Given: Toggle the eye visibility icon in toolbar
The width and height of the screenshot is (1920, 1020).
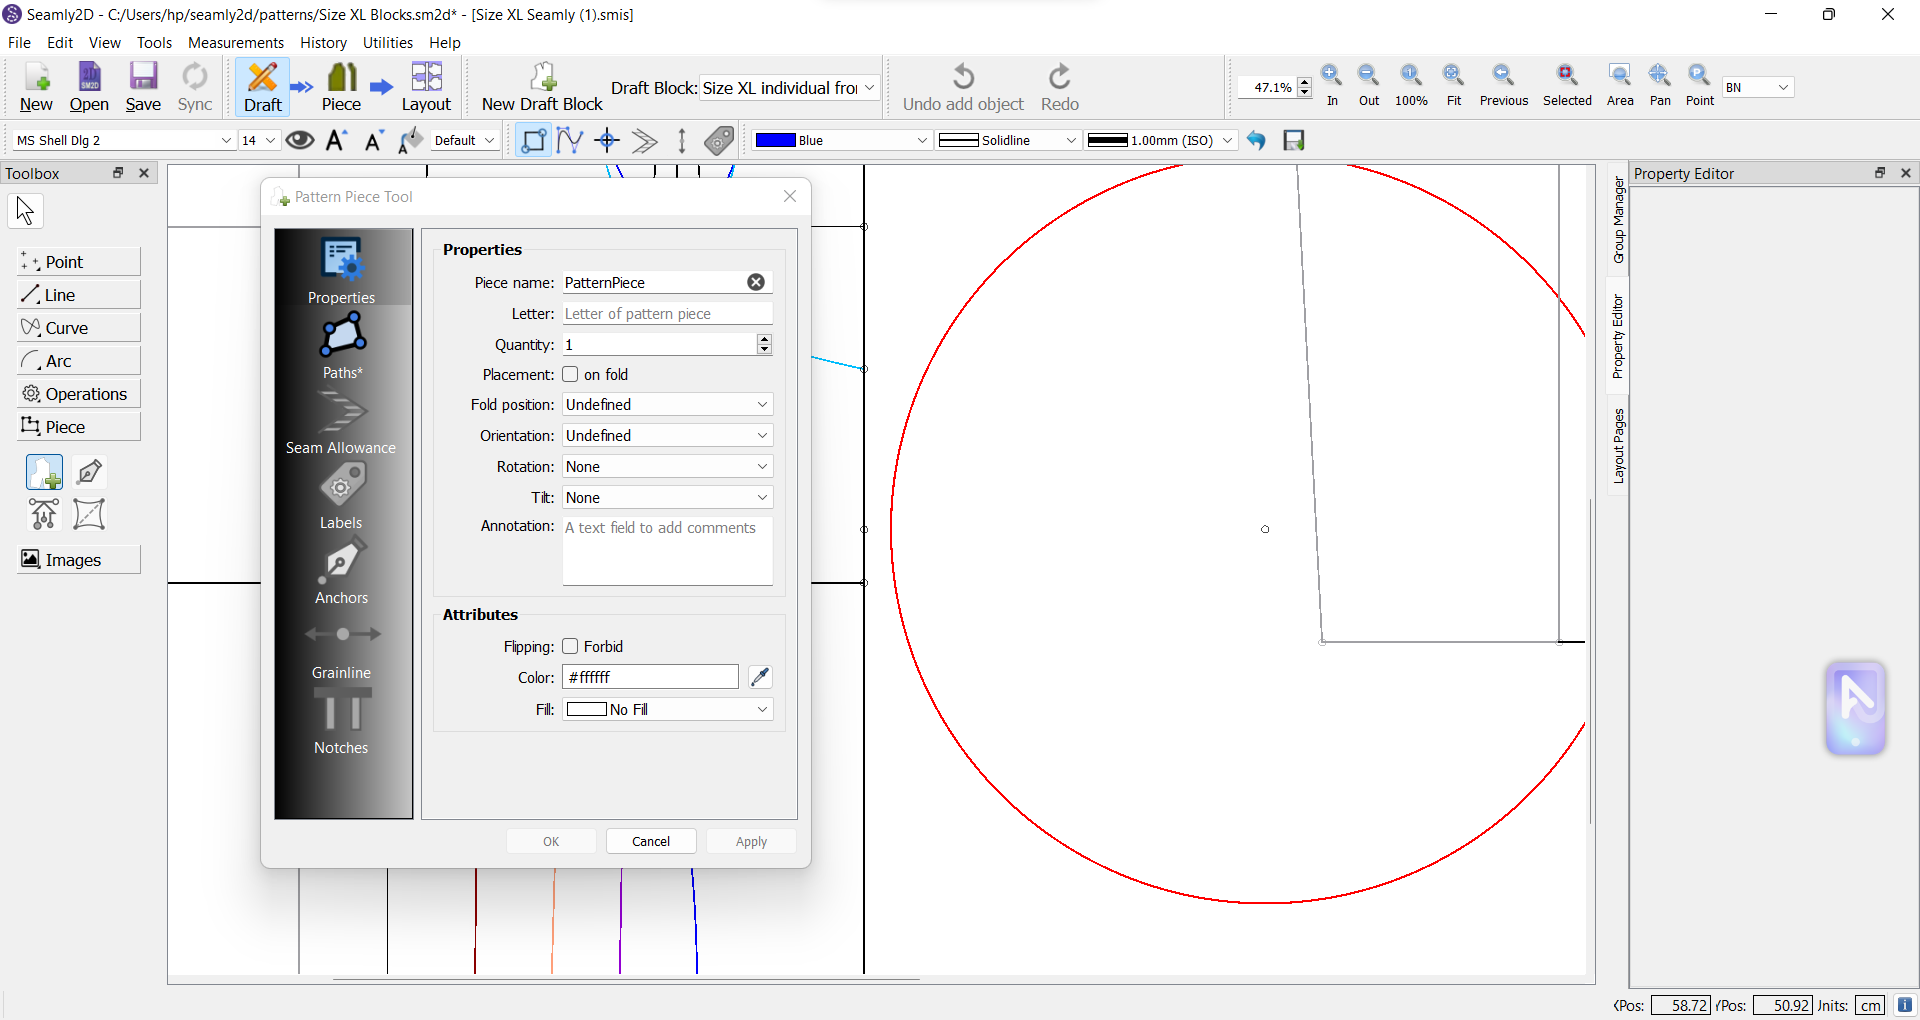Looking at the screenshot, I should (x=299, y=140).
